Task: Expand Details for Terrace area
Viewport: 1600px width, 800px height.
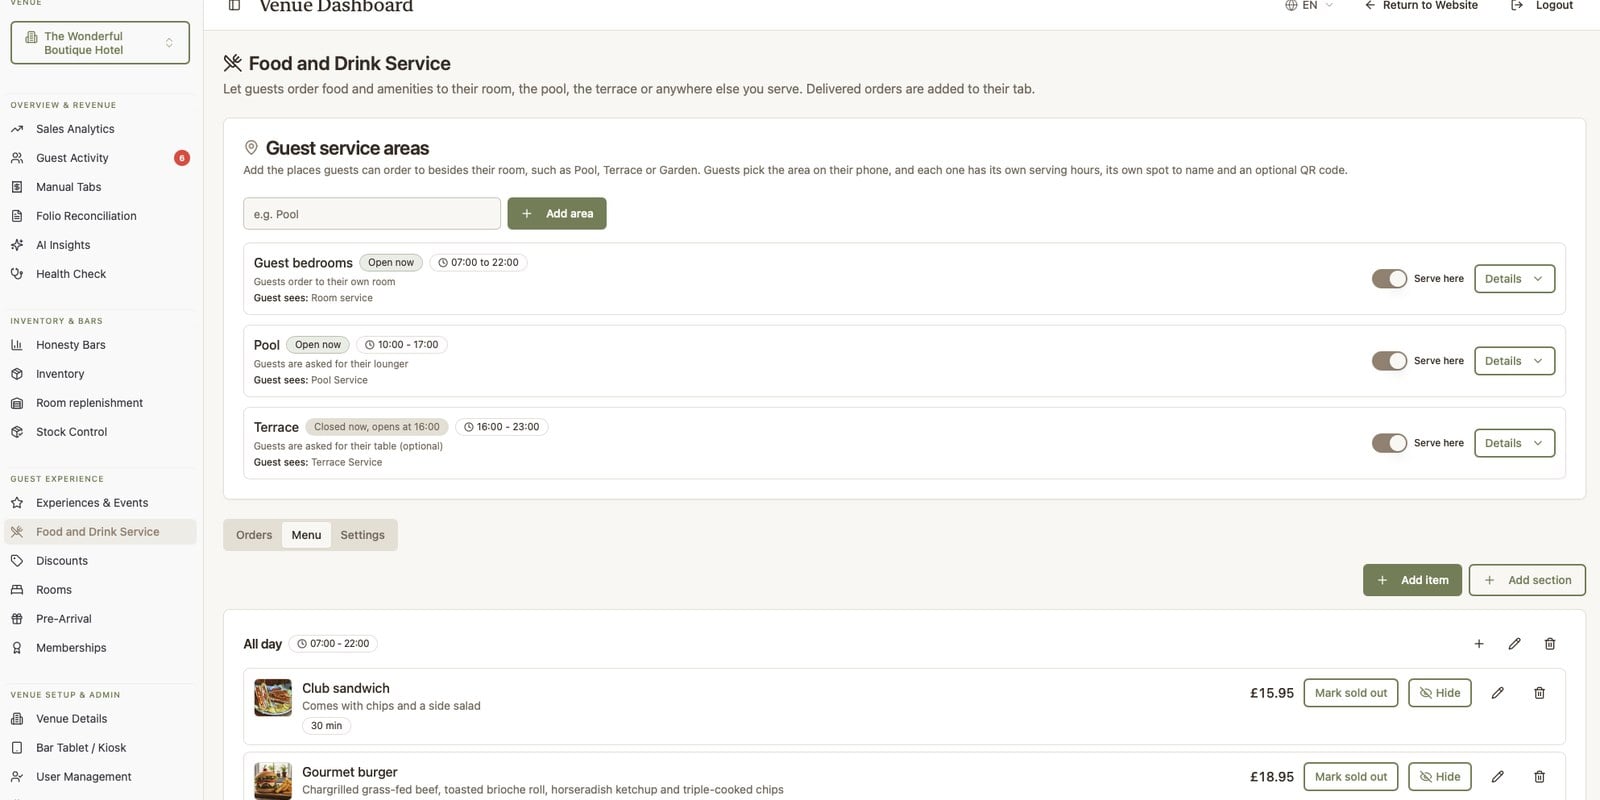Action: coord(1515,443)
